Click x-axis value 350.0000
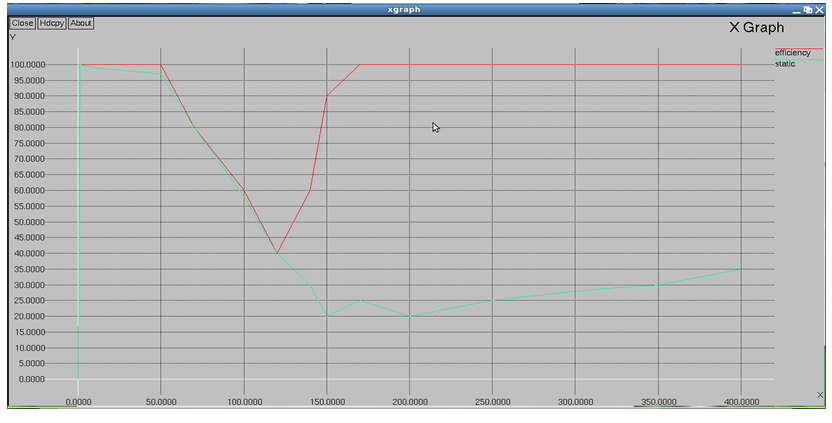 click(x=659, y=402)
